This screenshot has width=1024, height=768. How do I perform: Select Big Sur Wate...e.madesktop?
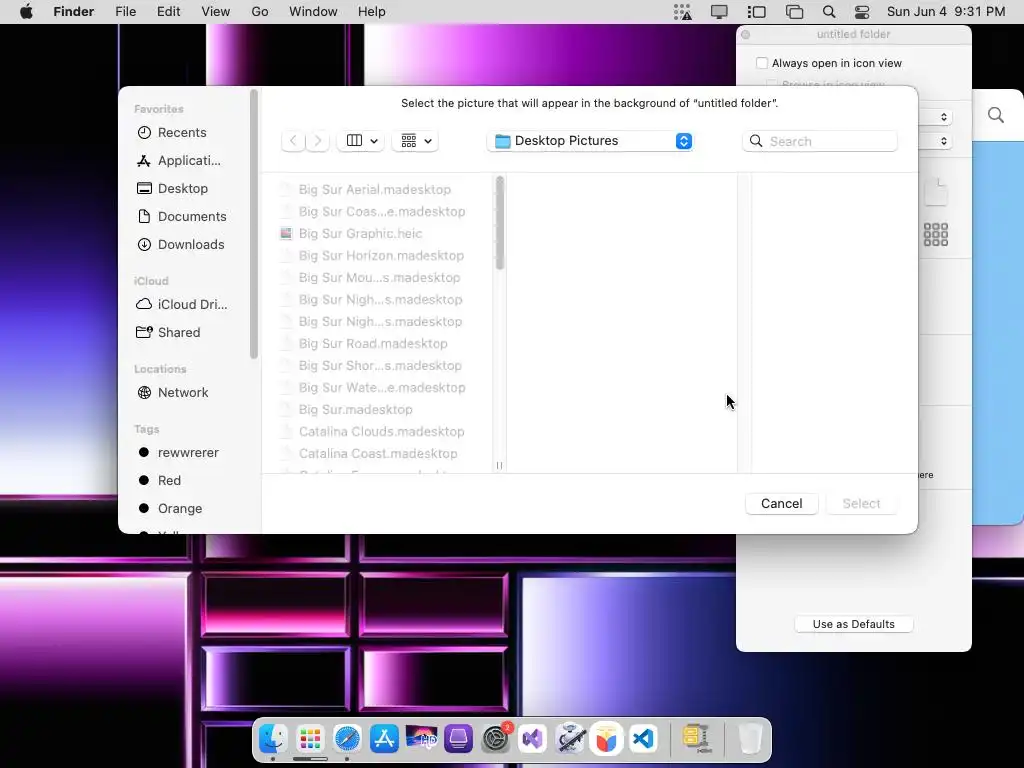pyautogui.click(x=382, y=388)
